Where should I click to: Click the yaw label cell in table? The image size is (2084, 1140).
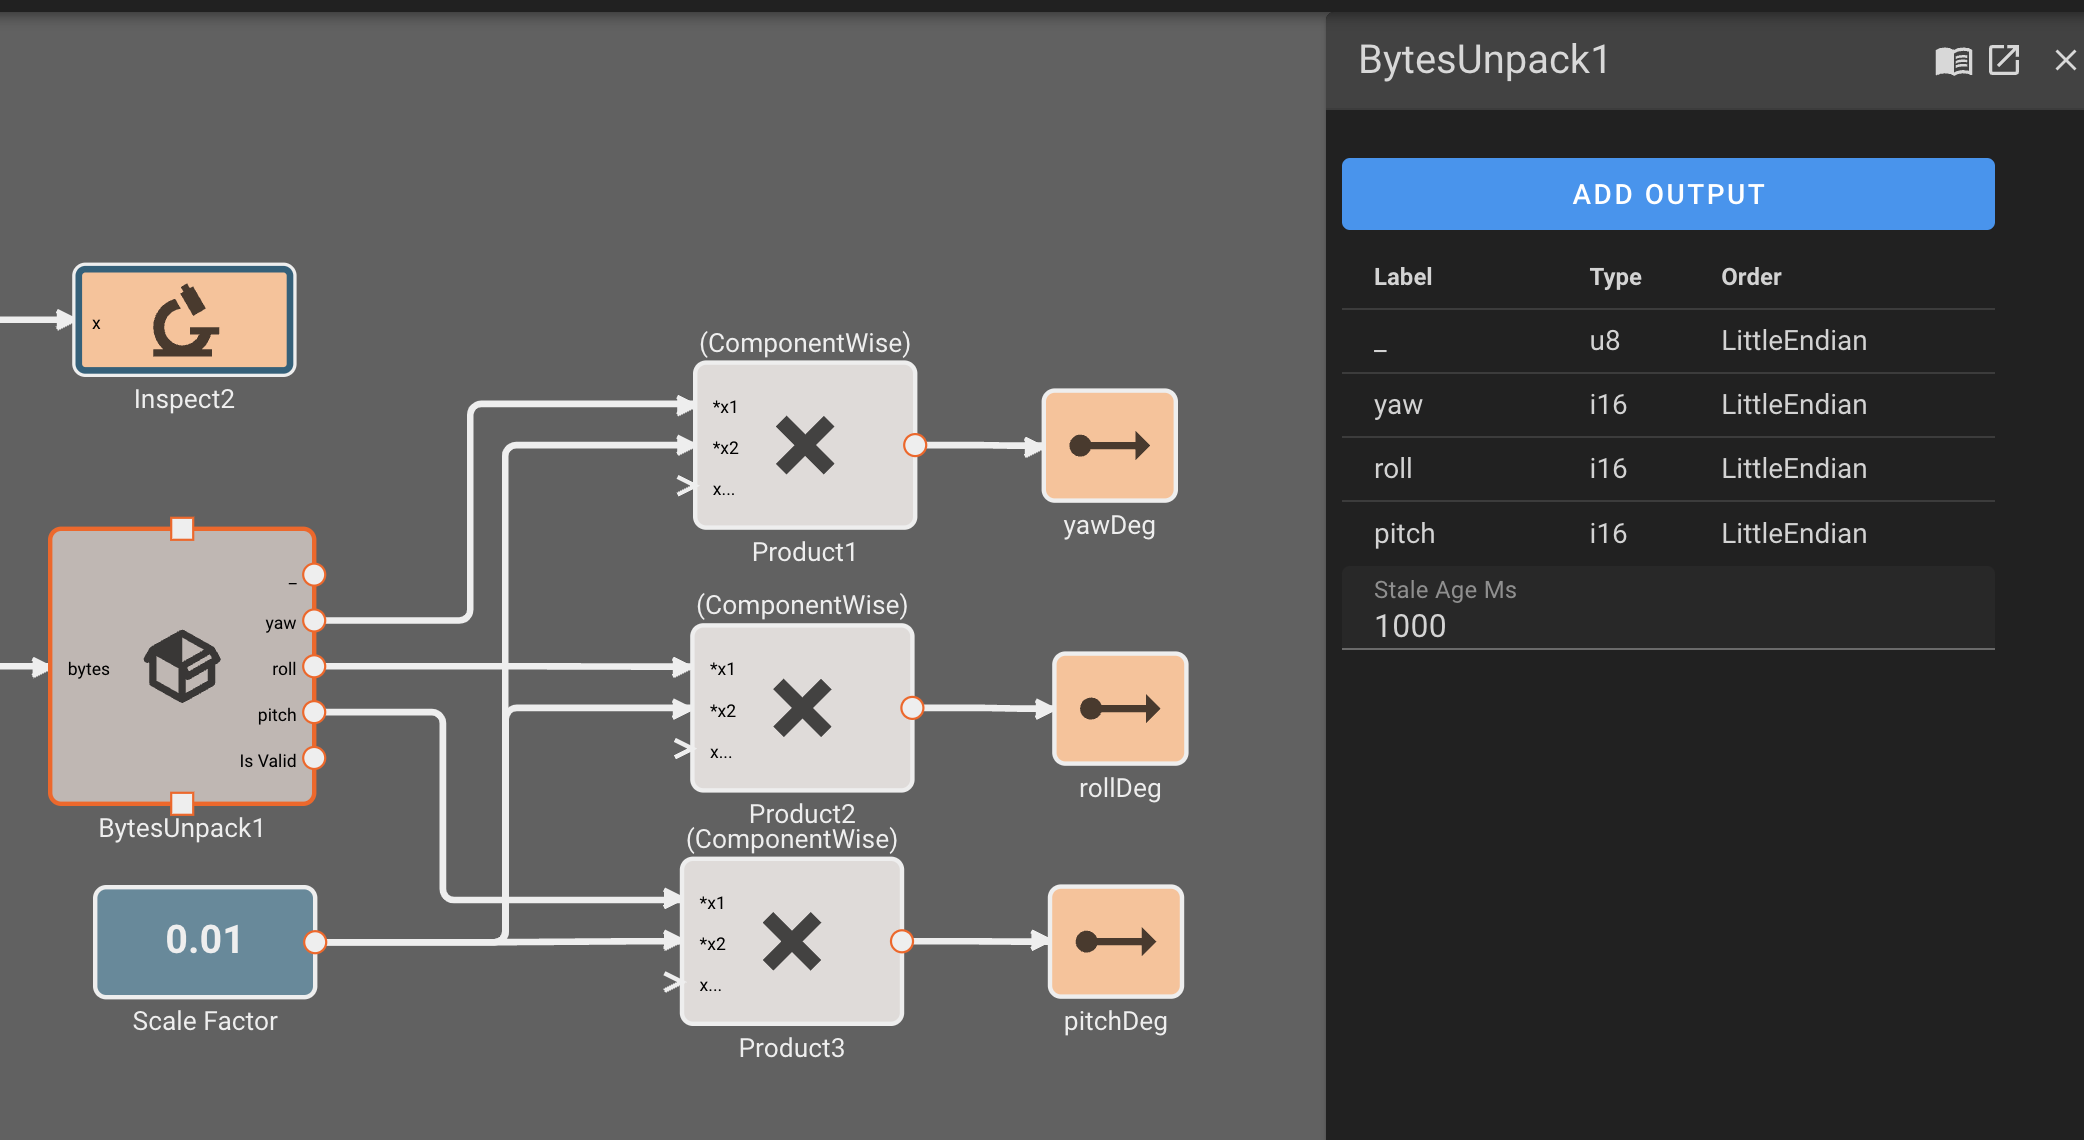(1398, 405)
